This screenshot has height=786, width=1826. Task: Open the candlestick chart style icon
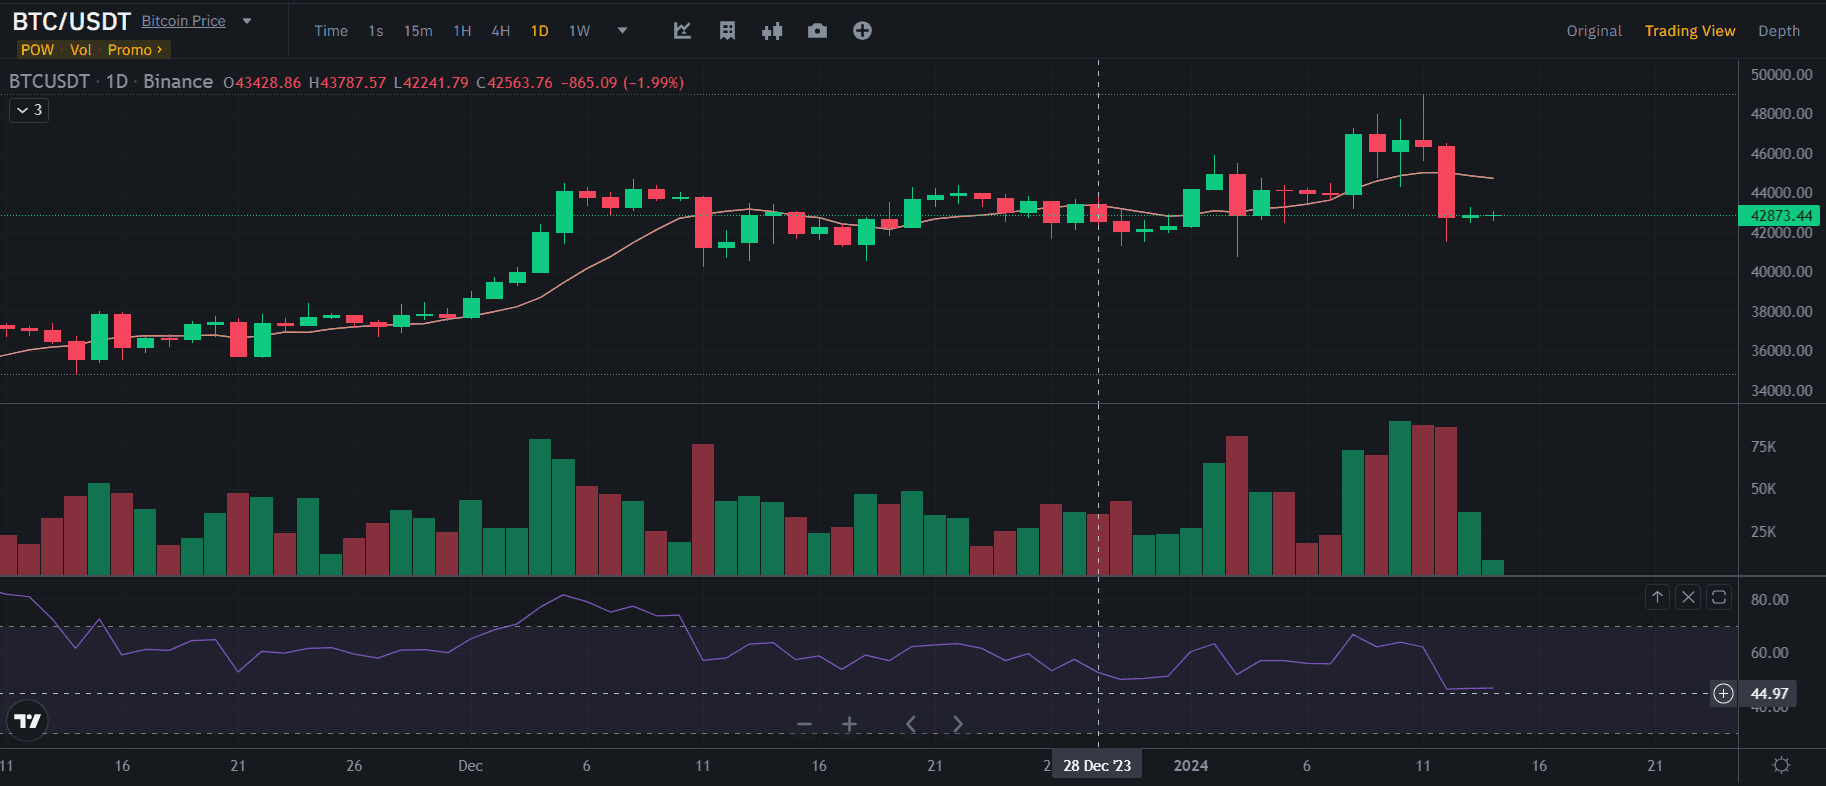point(772,31)
